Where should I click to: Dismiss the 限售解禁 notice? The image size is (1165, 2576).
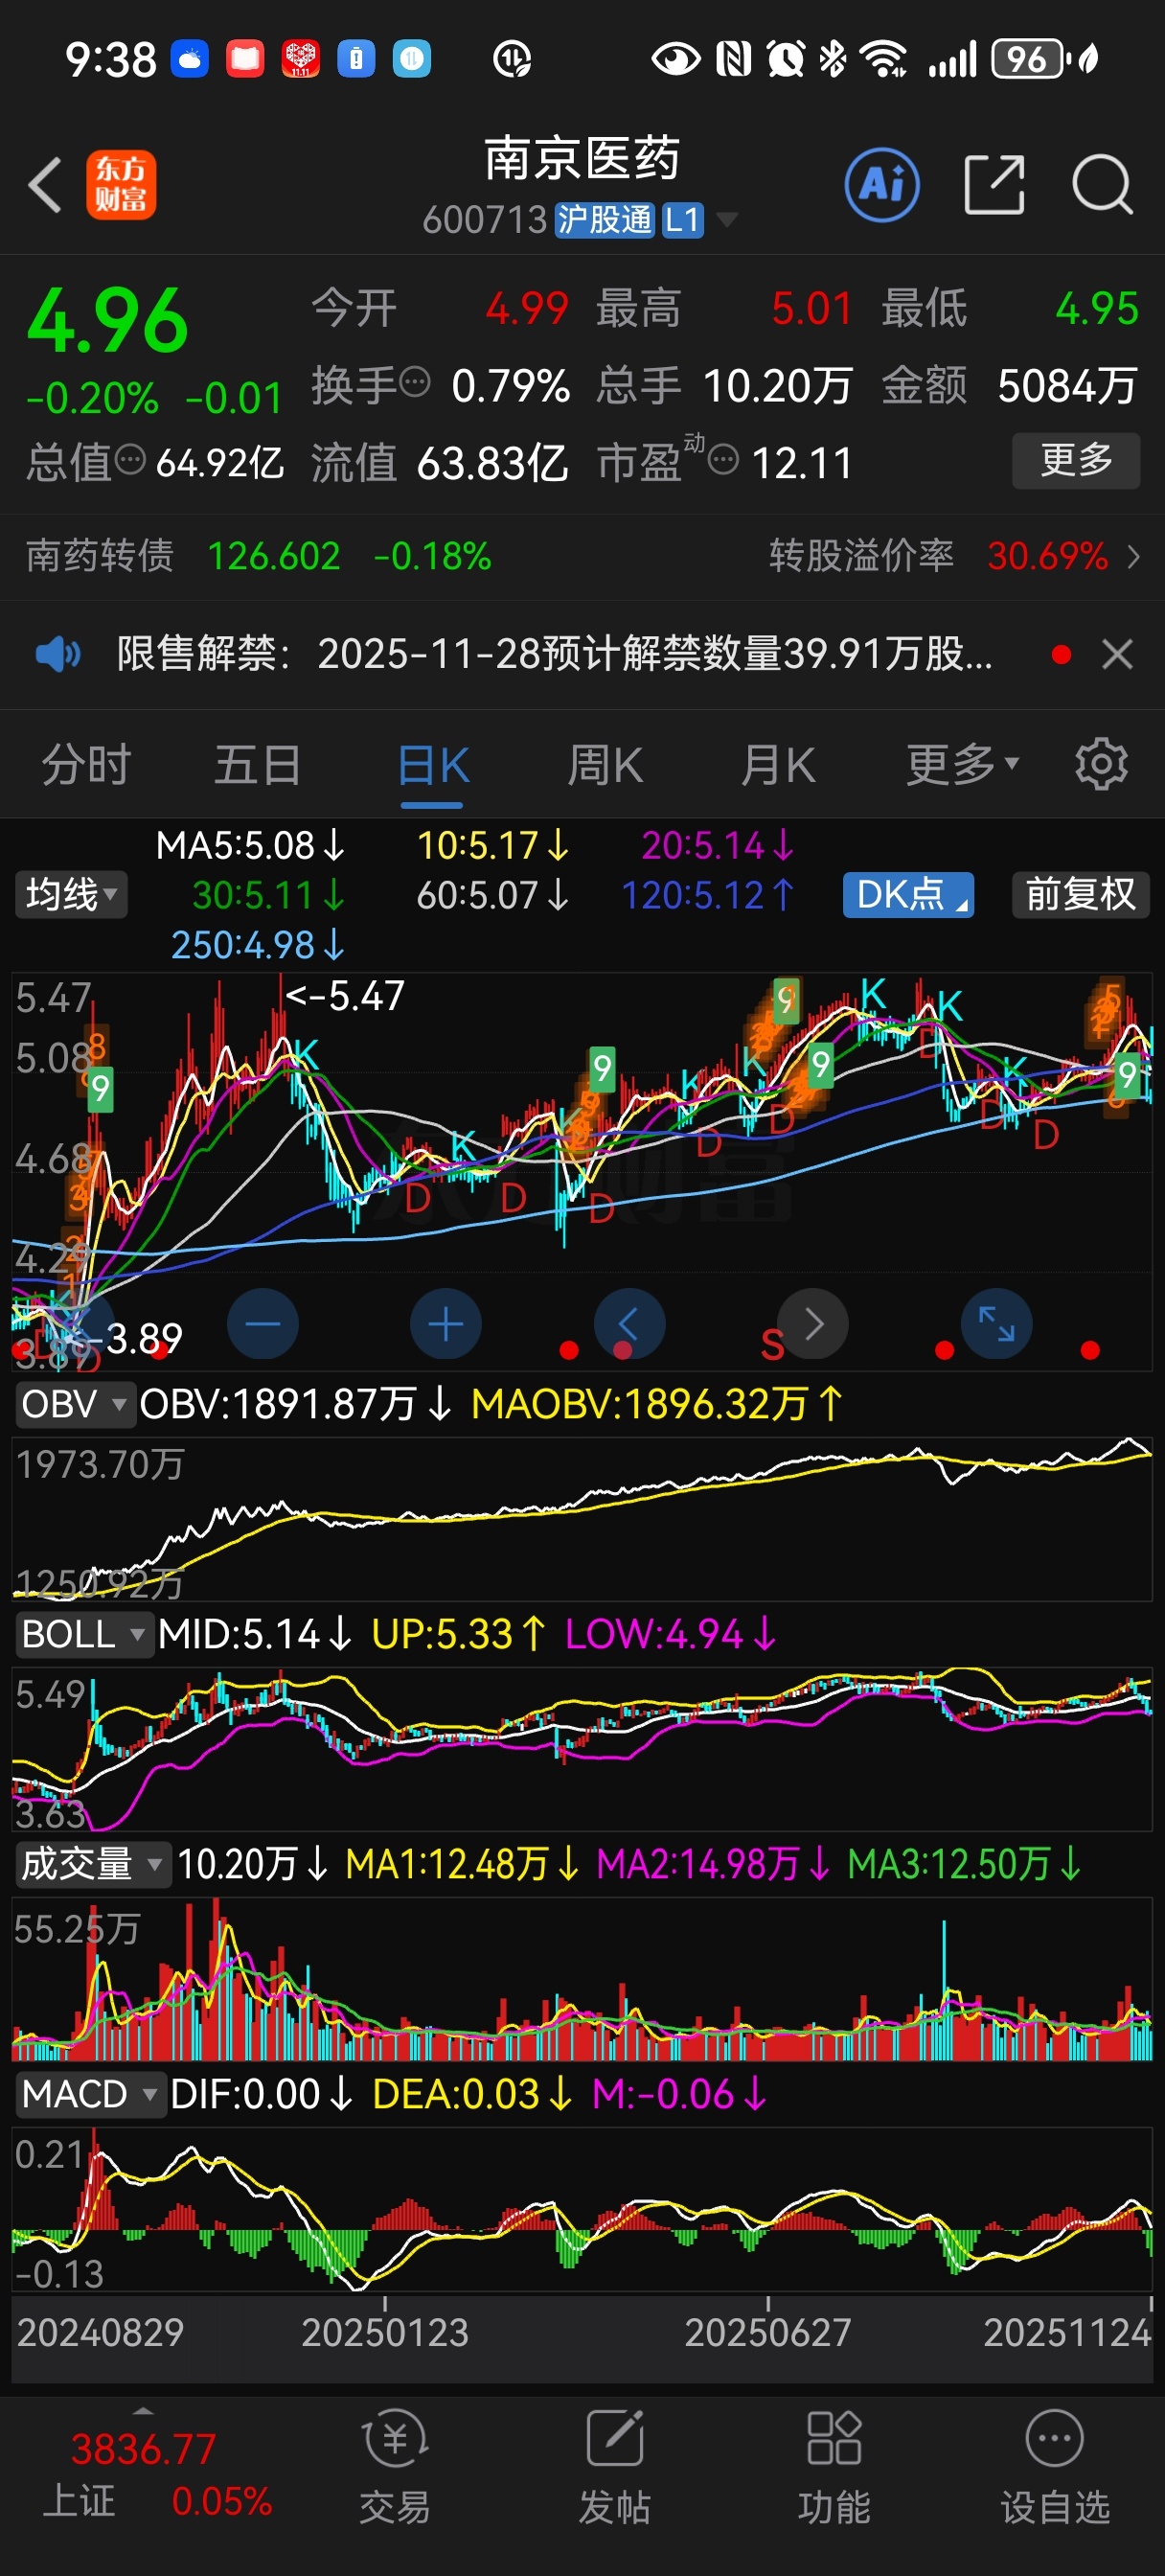pyautogui.click(x=1117, y=655)
